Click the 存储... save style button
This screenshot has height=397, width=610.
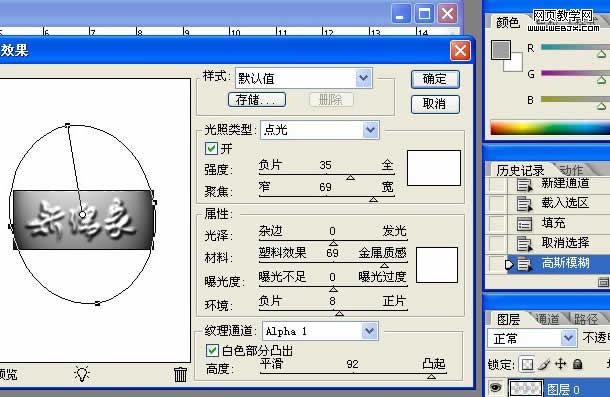click(x=257, y=100)
